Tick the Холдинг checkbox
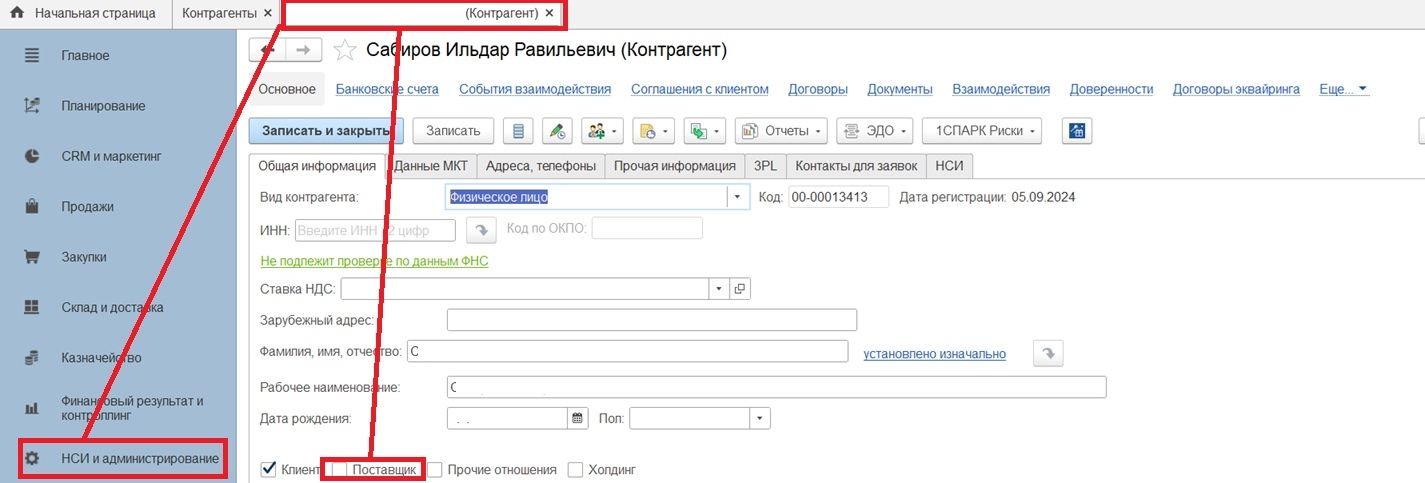The width and height of the screenshot is (1425, 483). tap(575, 469)
